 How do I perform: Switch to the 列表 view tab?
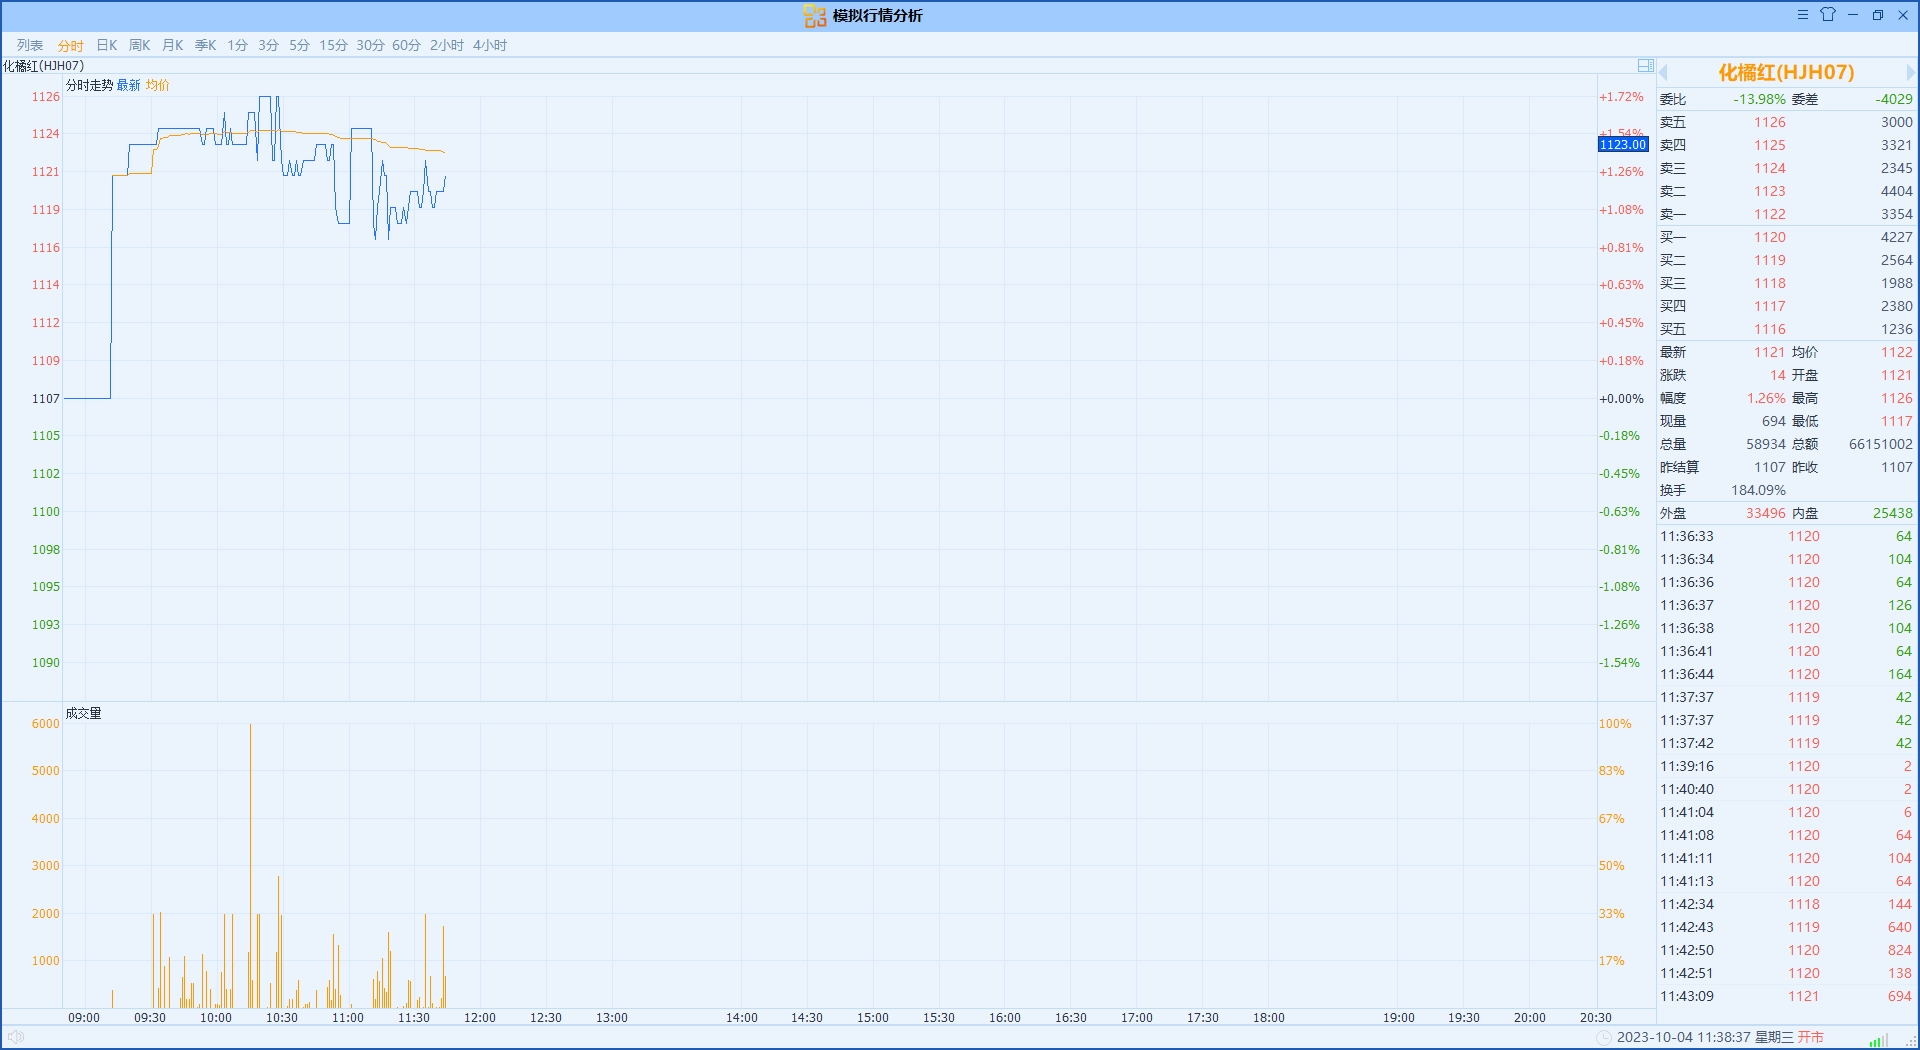30,45
